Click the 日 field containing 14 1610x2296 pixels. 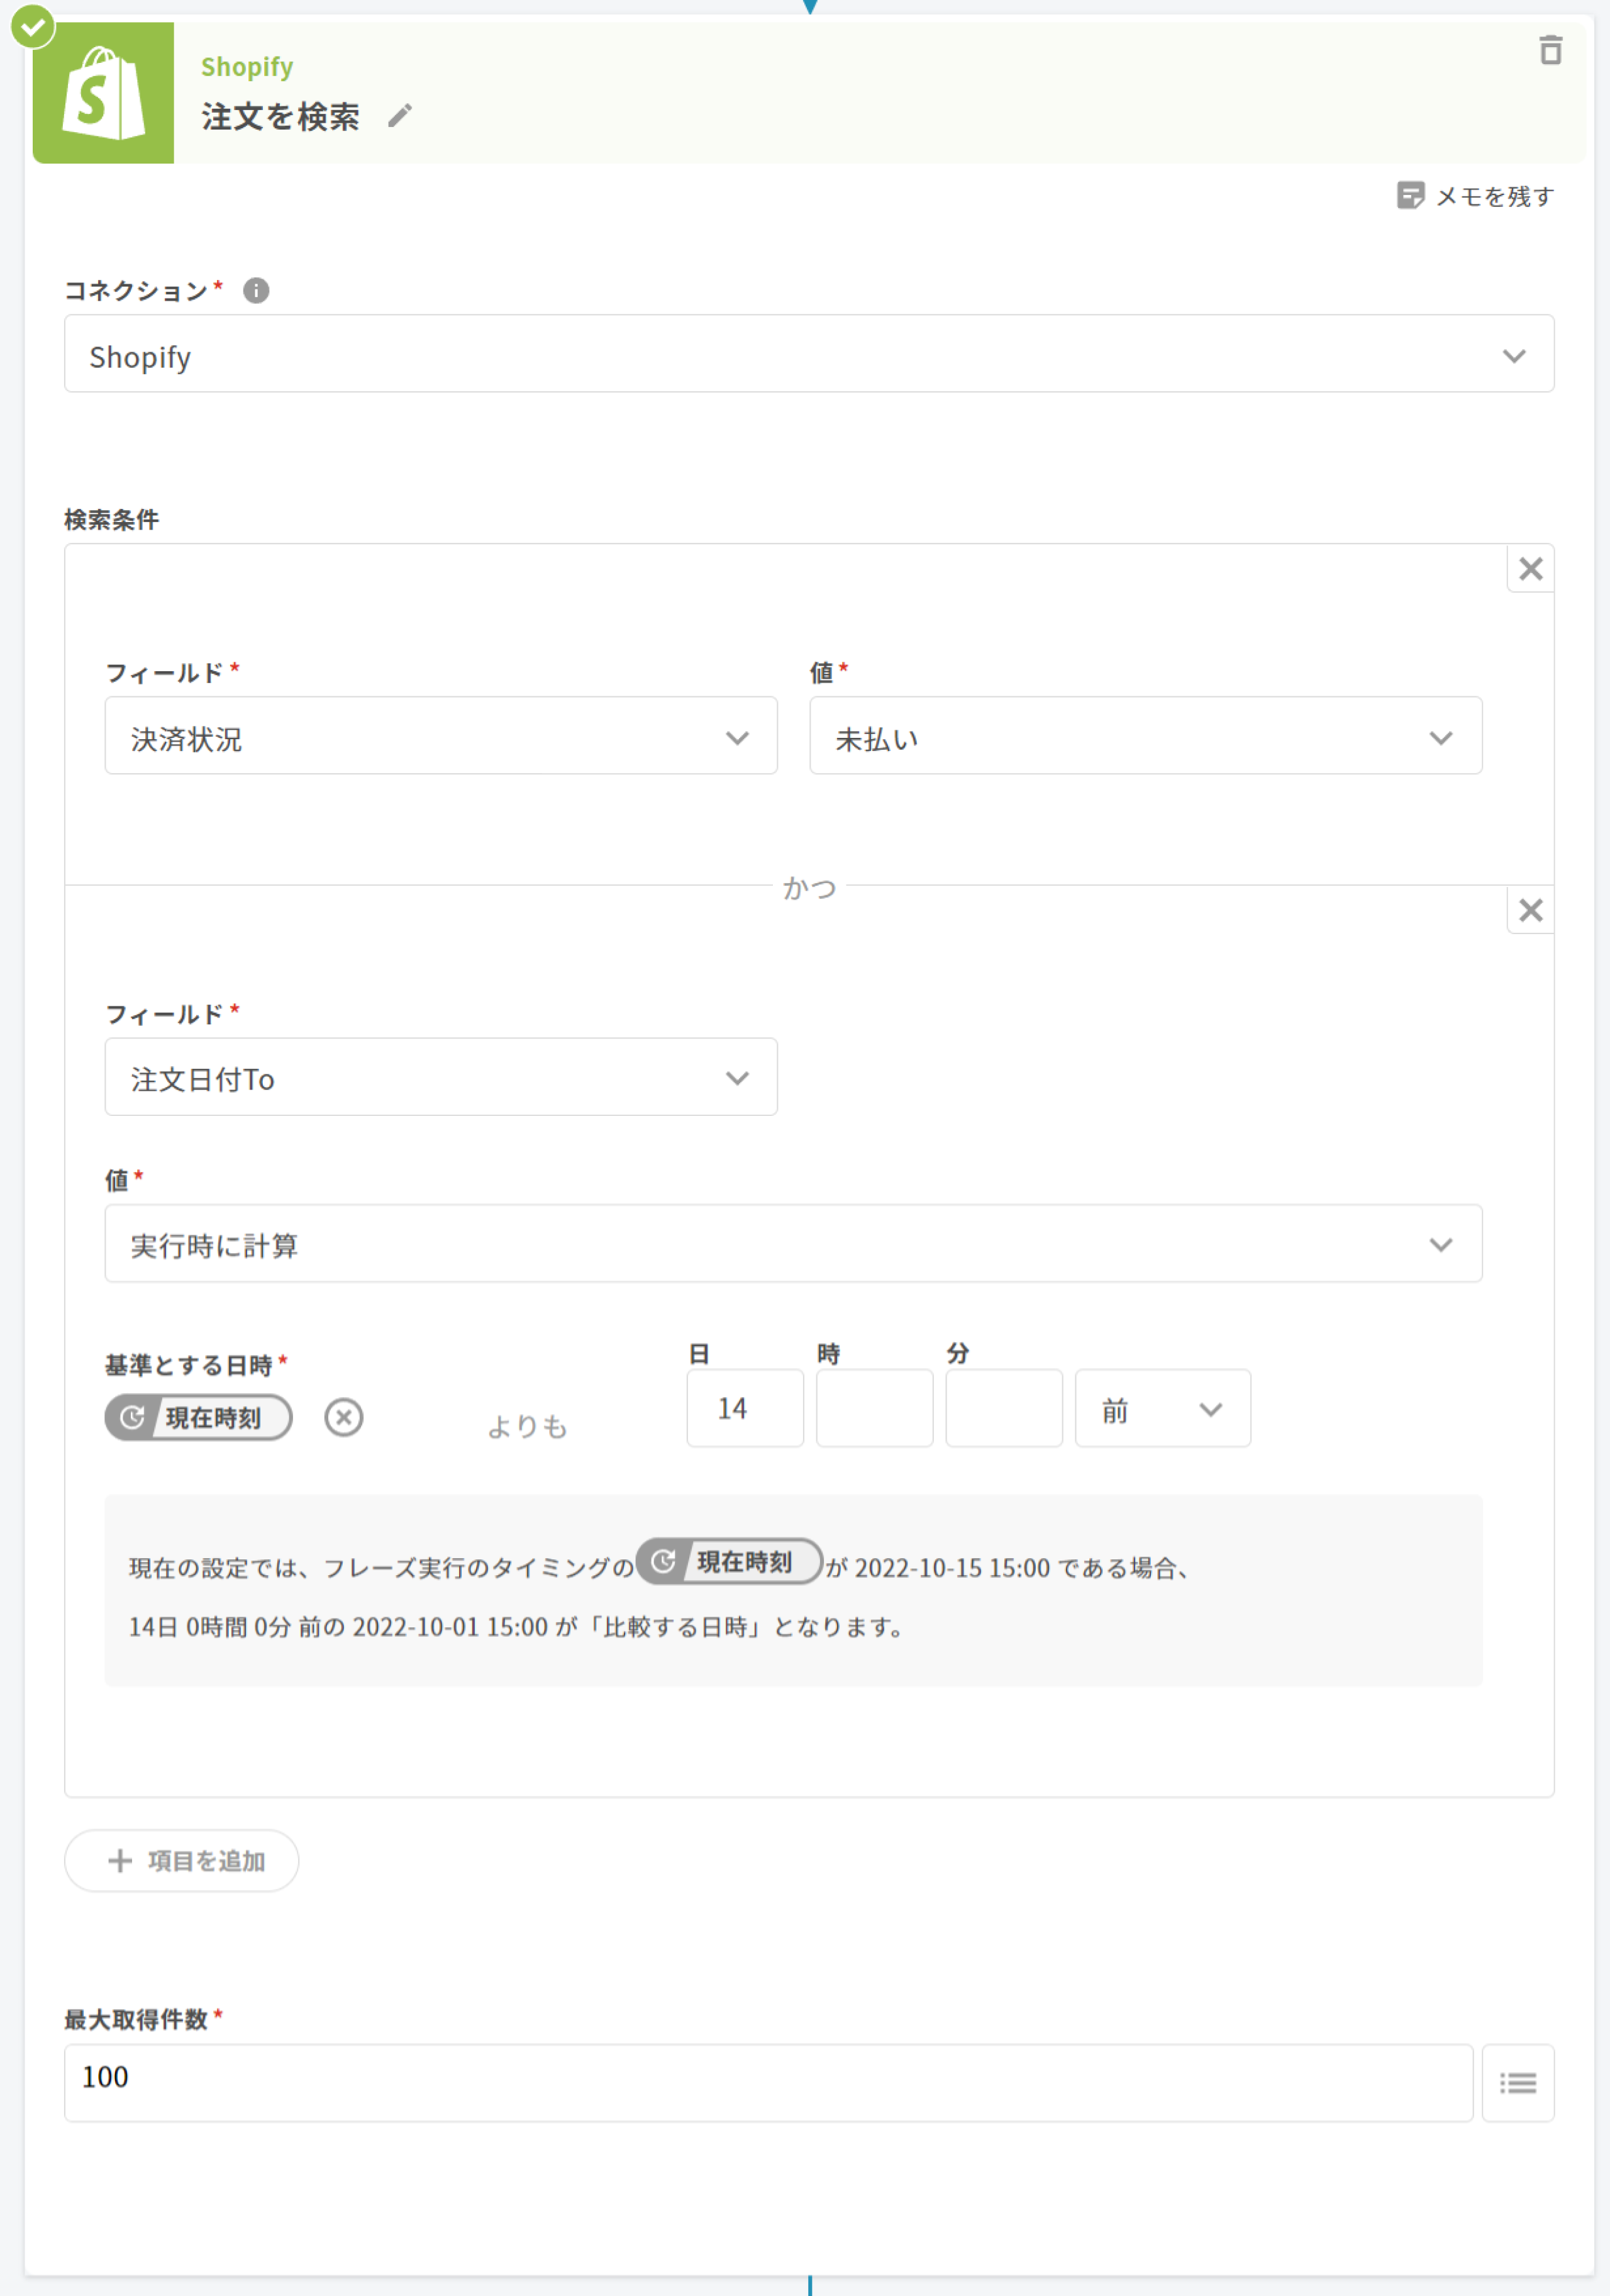coord(745,1409)
